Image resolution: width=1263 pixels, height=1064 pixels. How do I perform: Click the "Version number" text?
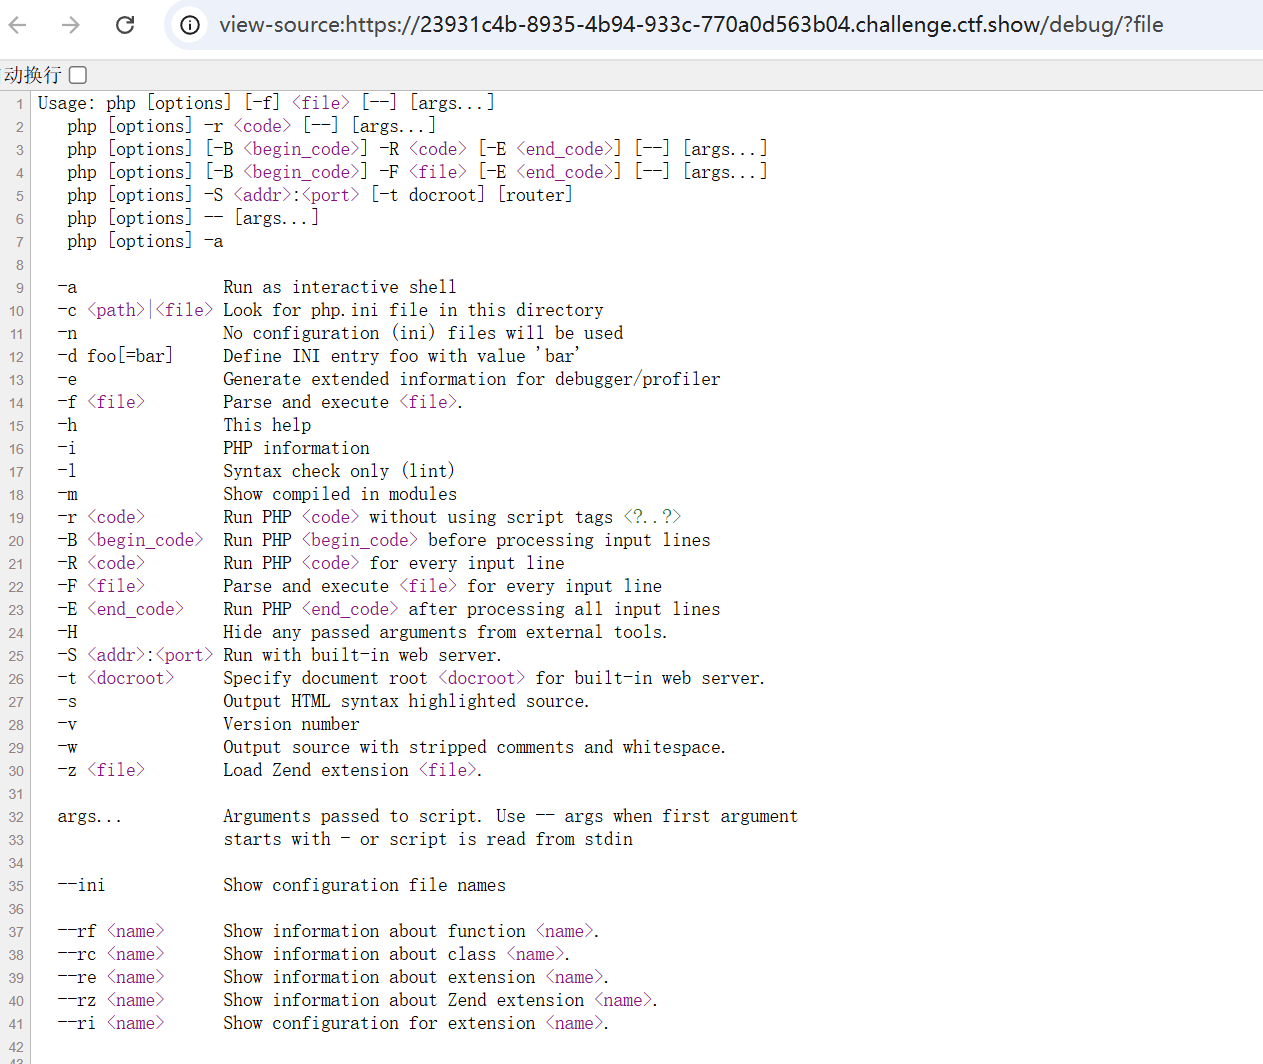click(291, 724)
